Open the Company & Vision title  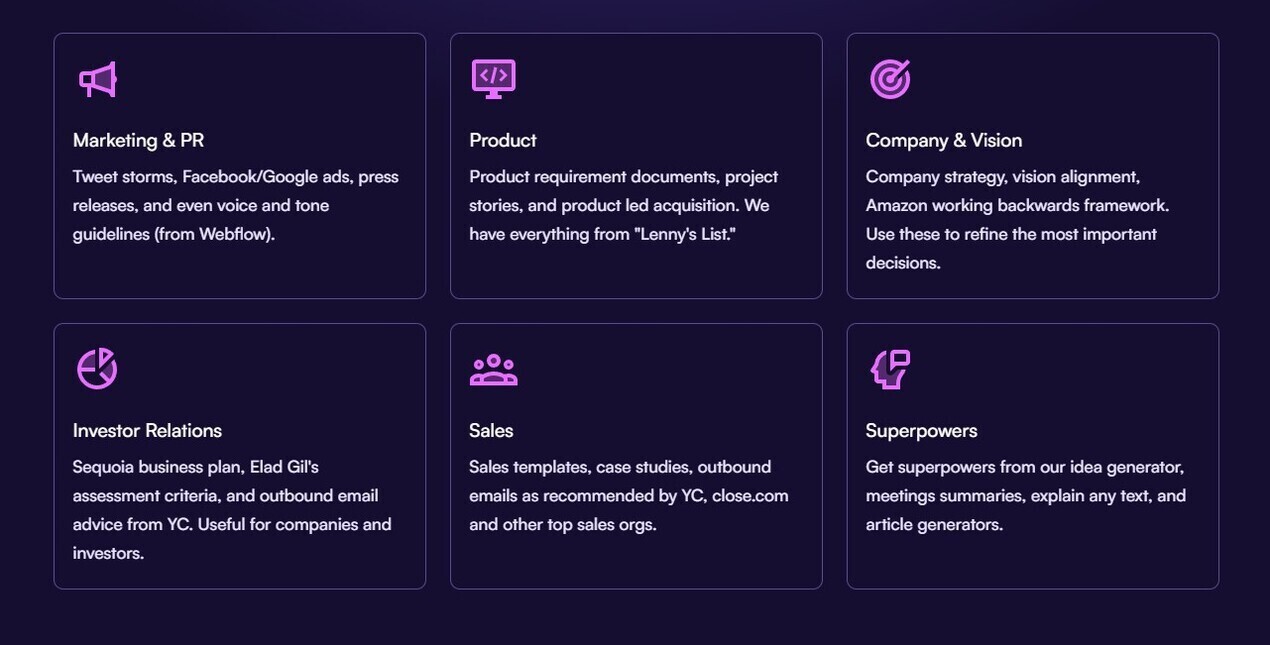943,140
